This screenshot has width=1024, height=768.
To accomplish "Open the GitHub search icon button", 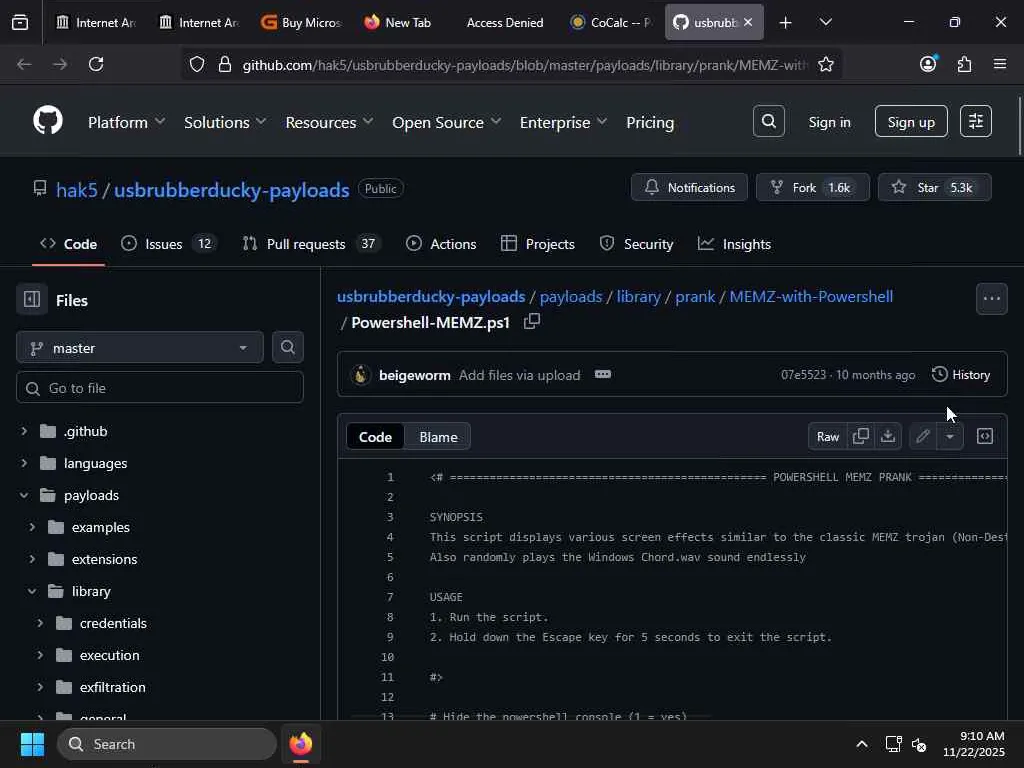I will [769, 121].
